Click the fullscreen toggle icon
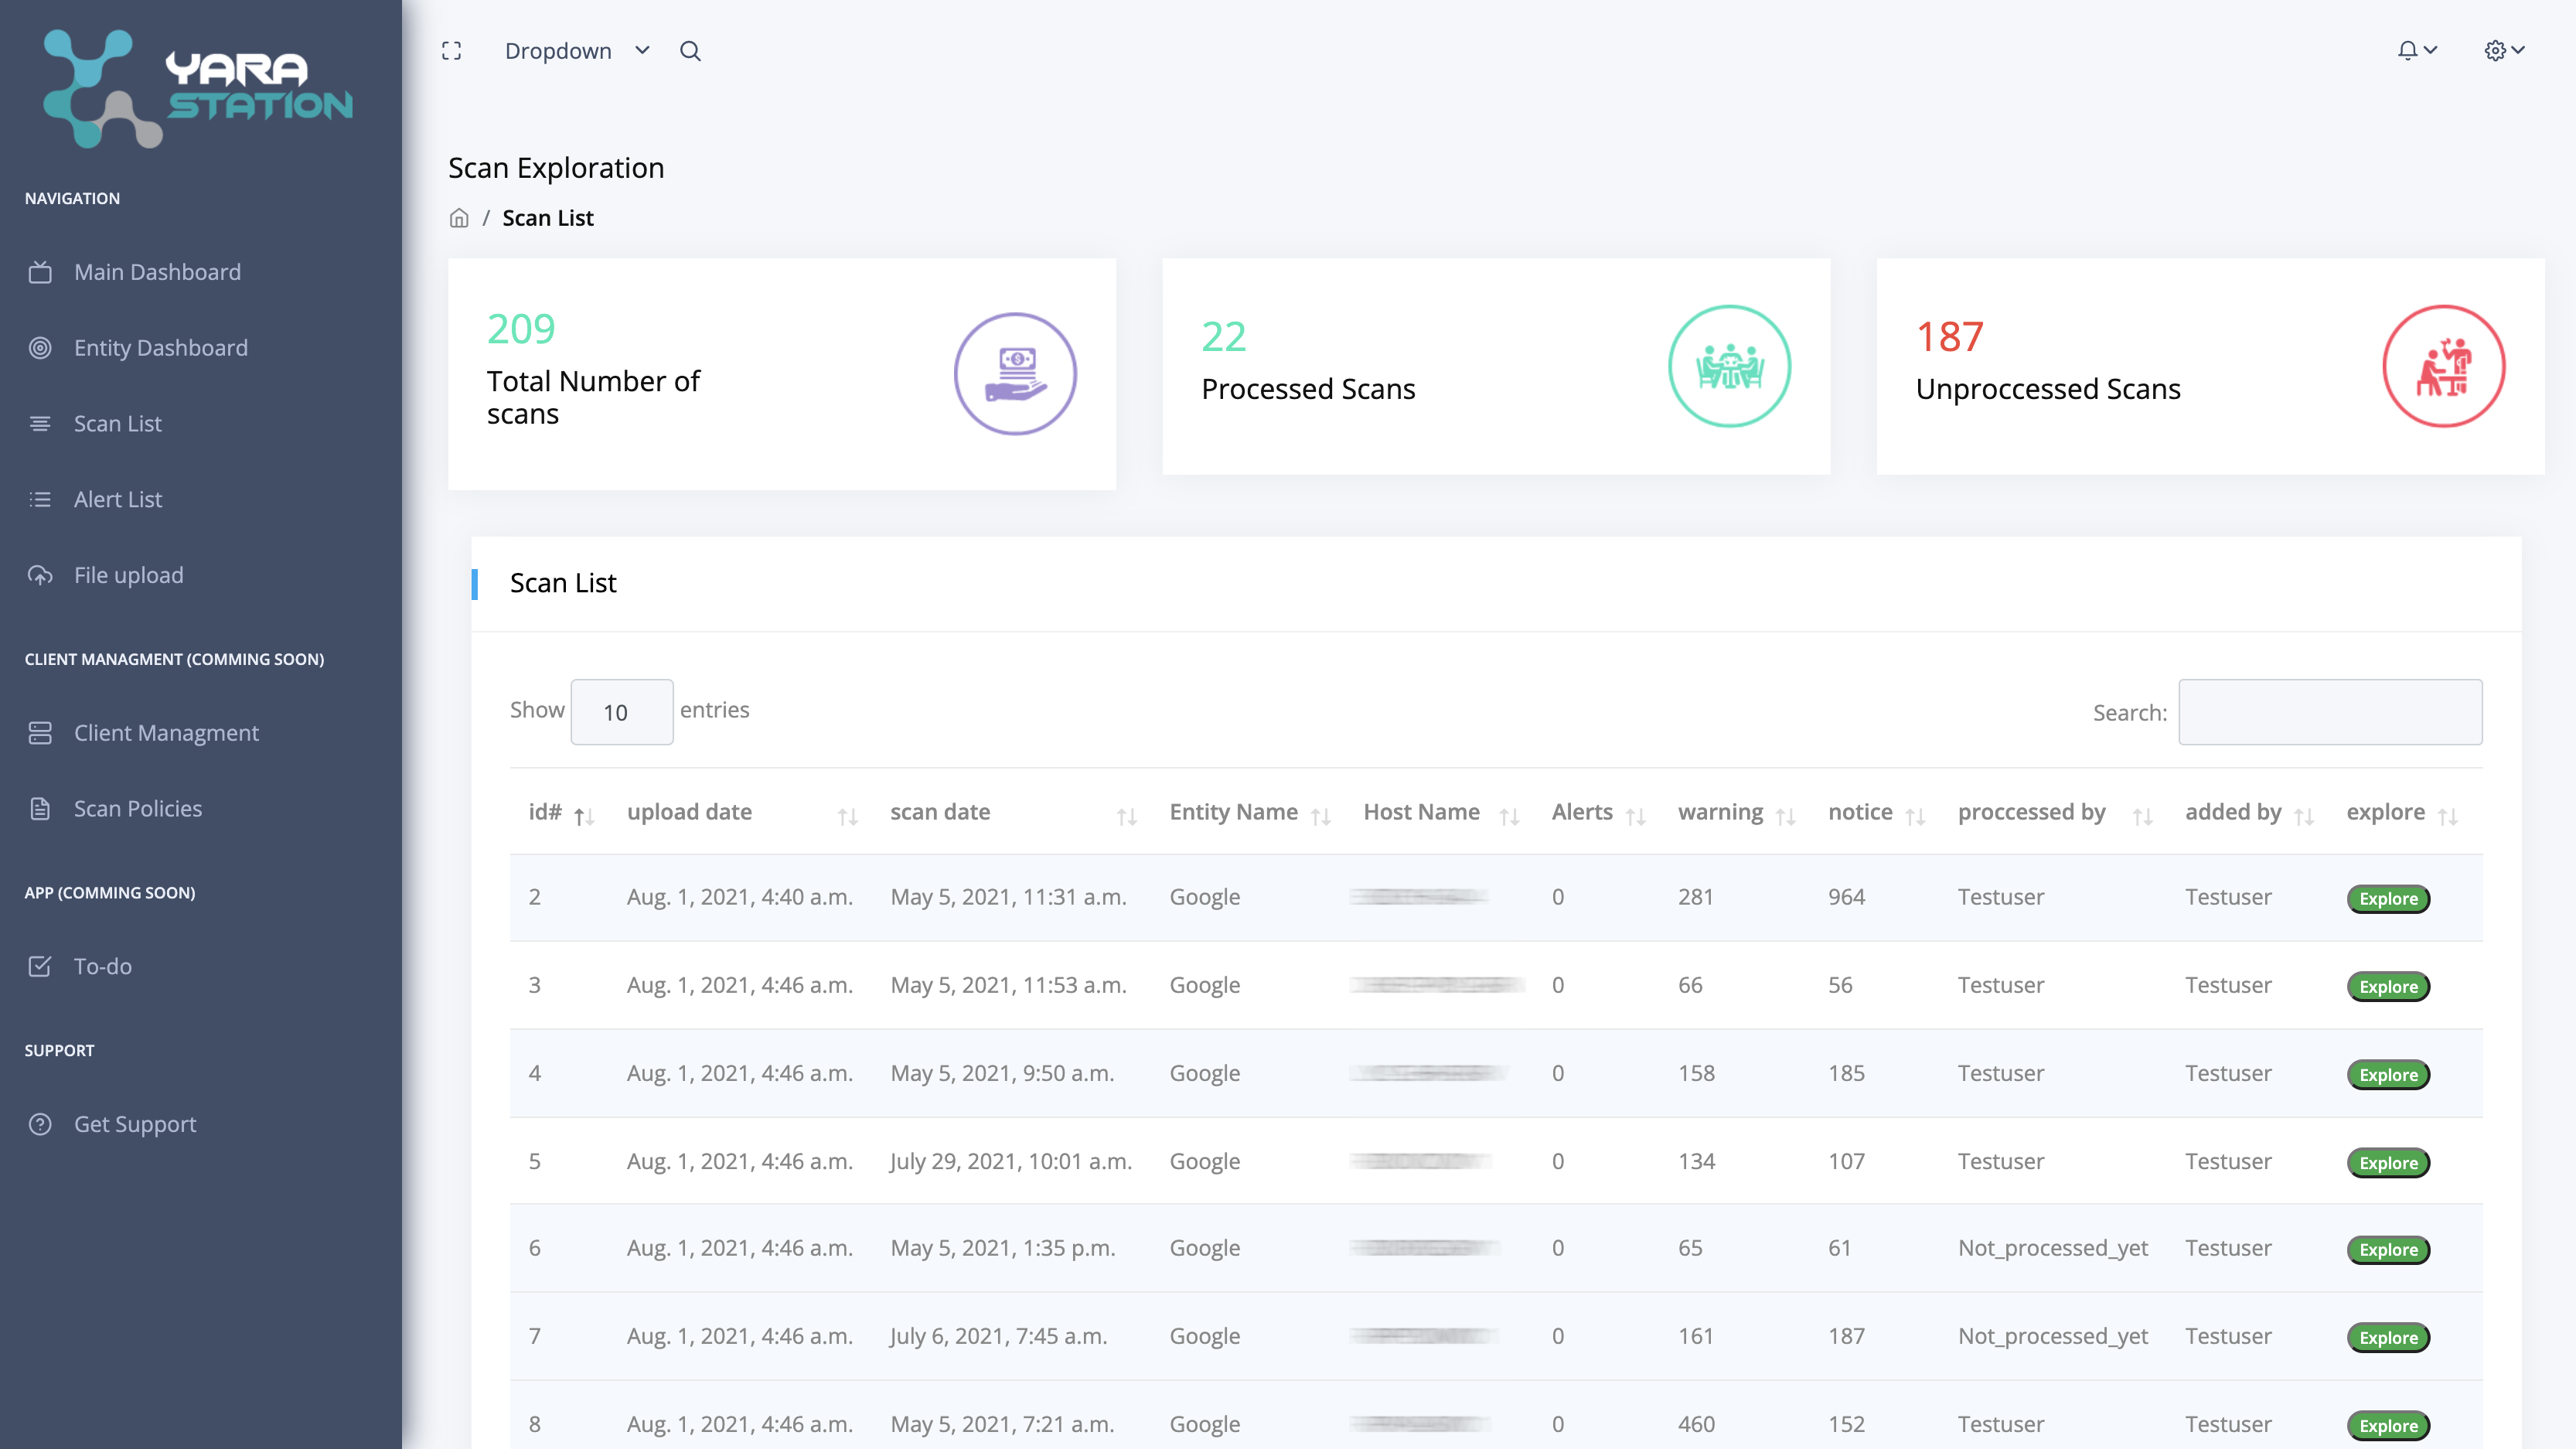This screenshot has width=2576, height=1449. click(451, 51)
